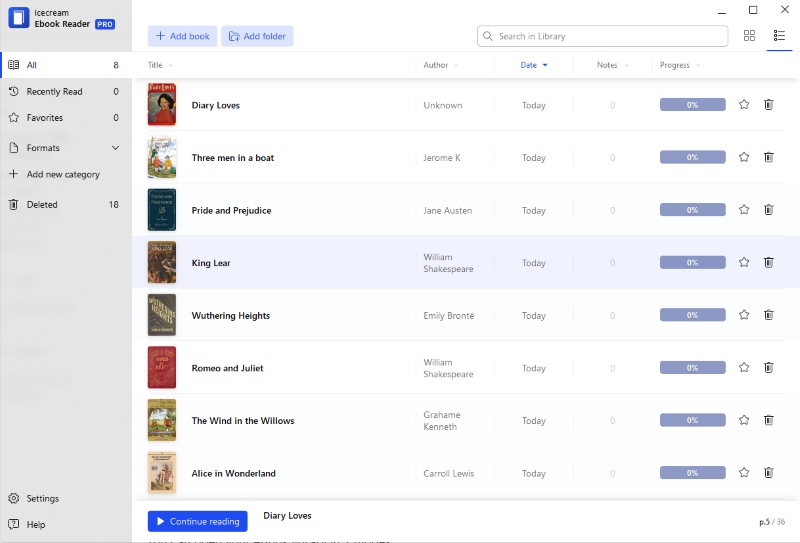The height and width of the screenshot is (543, 800).
Task: Remove Alice in Wonderland via trash icon
Action: [768, 473]
